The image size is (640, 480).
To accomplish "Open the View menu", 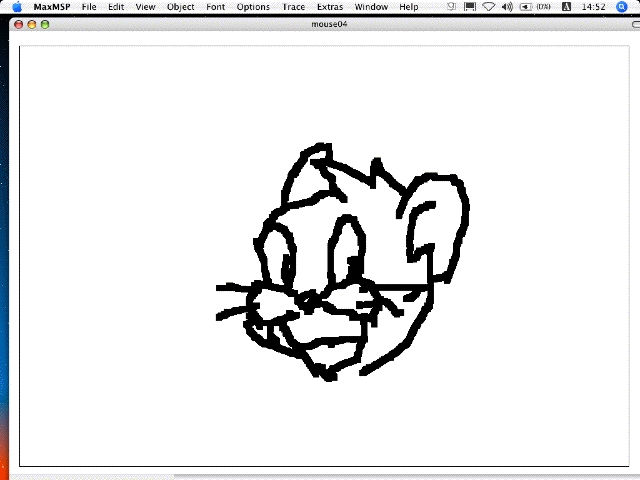I will pos(145,7).
